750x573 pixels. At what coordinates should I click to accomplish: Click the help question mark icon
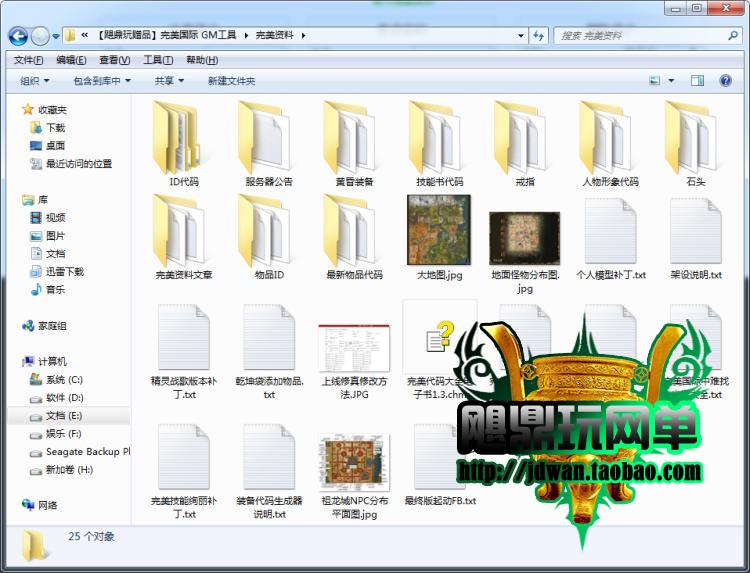tap(727, 81)
